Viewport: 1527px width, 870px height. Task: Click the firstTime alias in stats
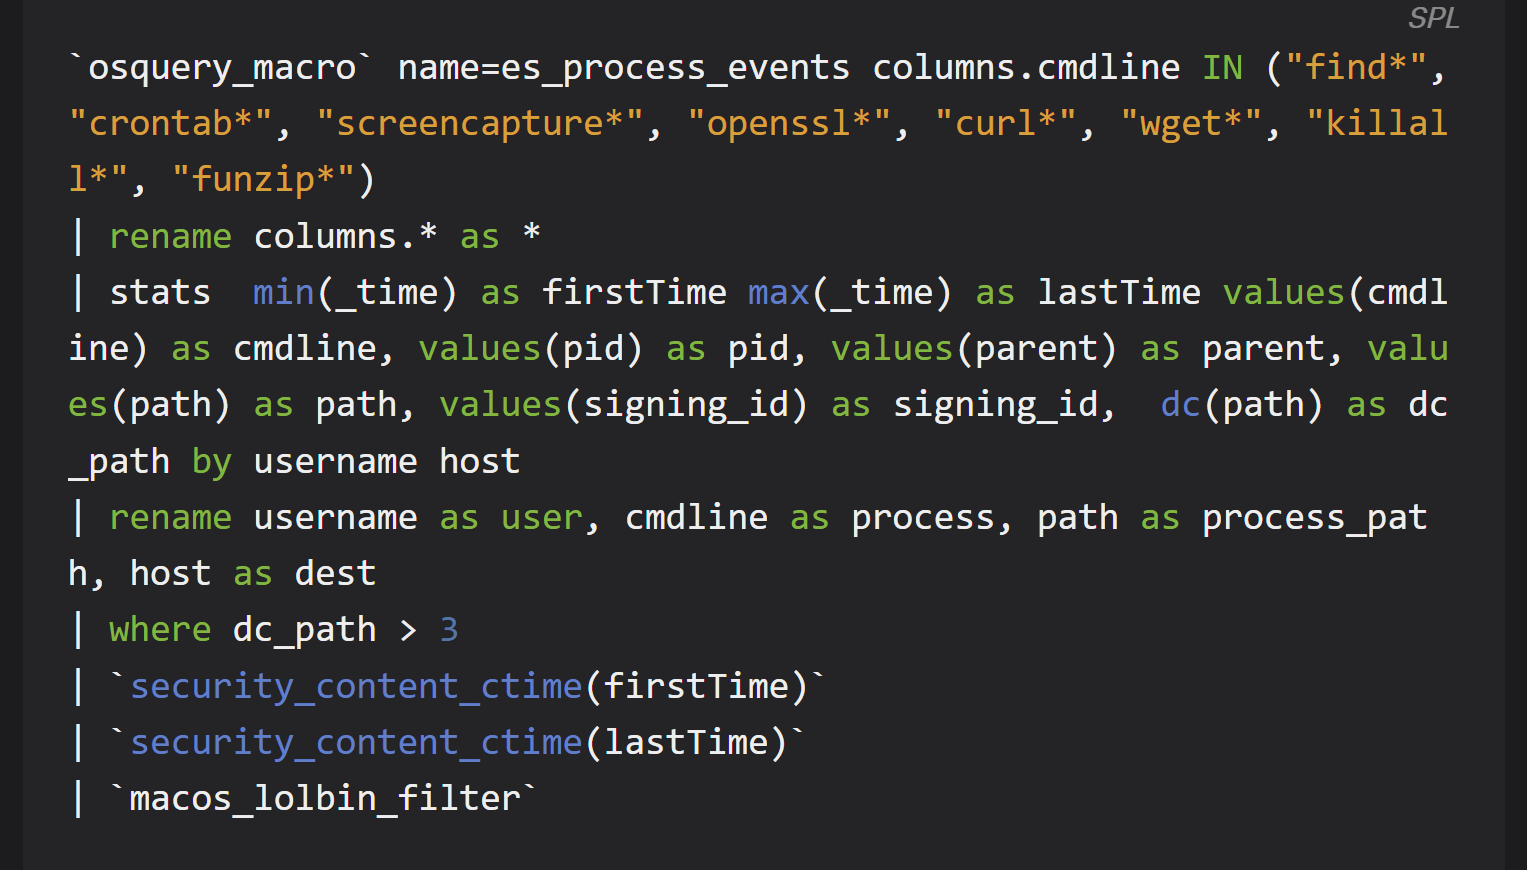634,293
